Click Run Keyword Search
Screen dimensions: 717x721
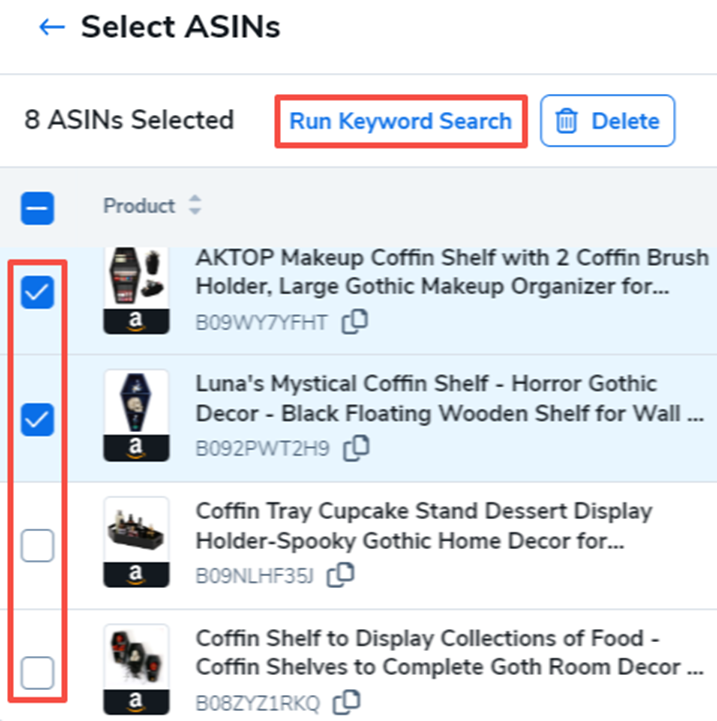pyautogui.click(x=400, y=121)
